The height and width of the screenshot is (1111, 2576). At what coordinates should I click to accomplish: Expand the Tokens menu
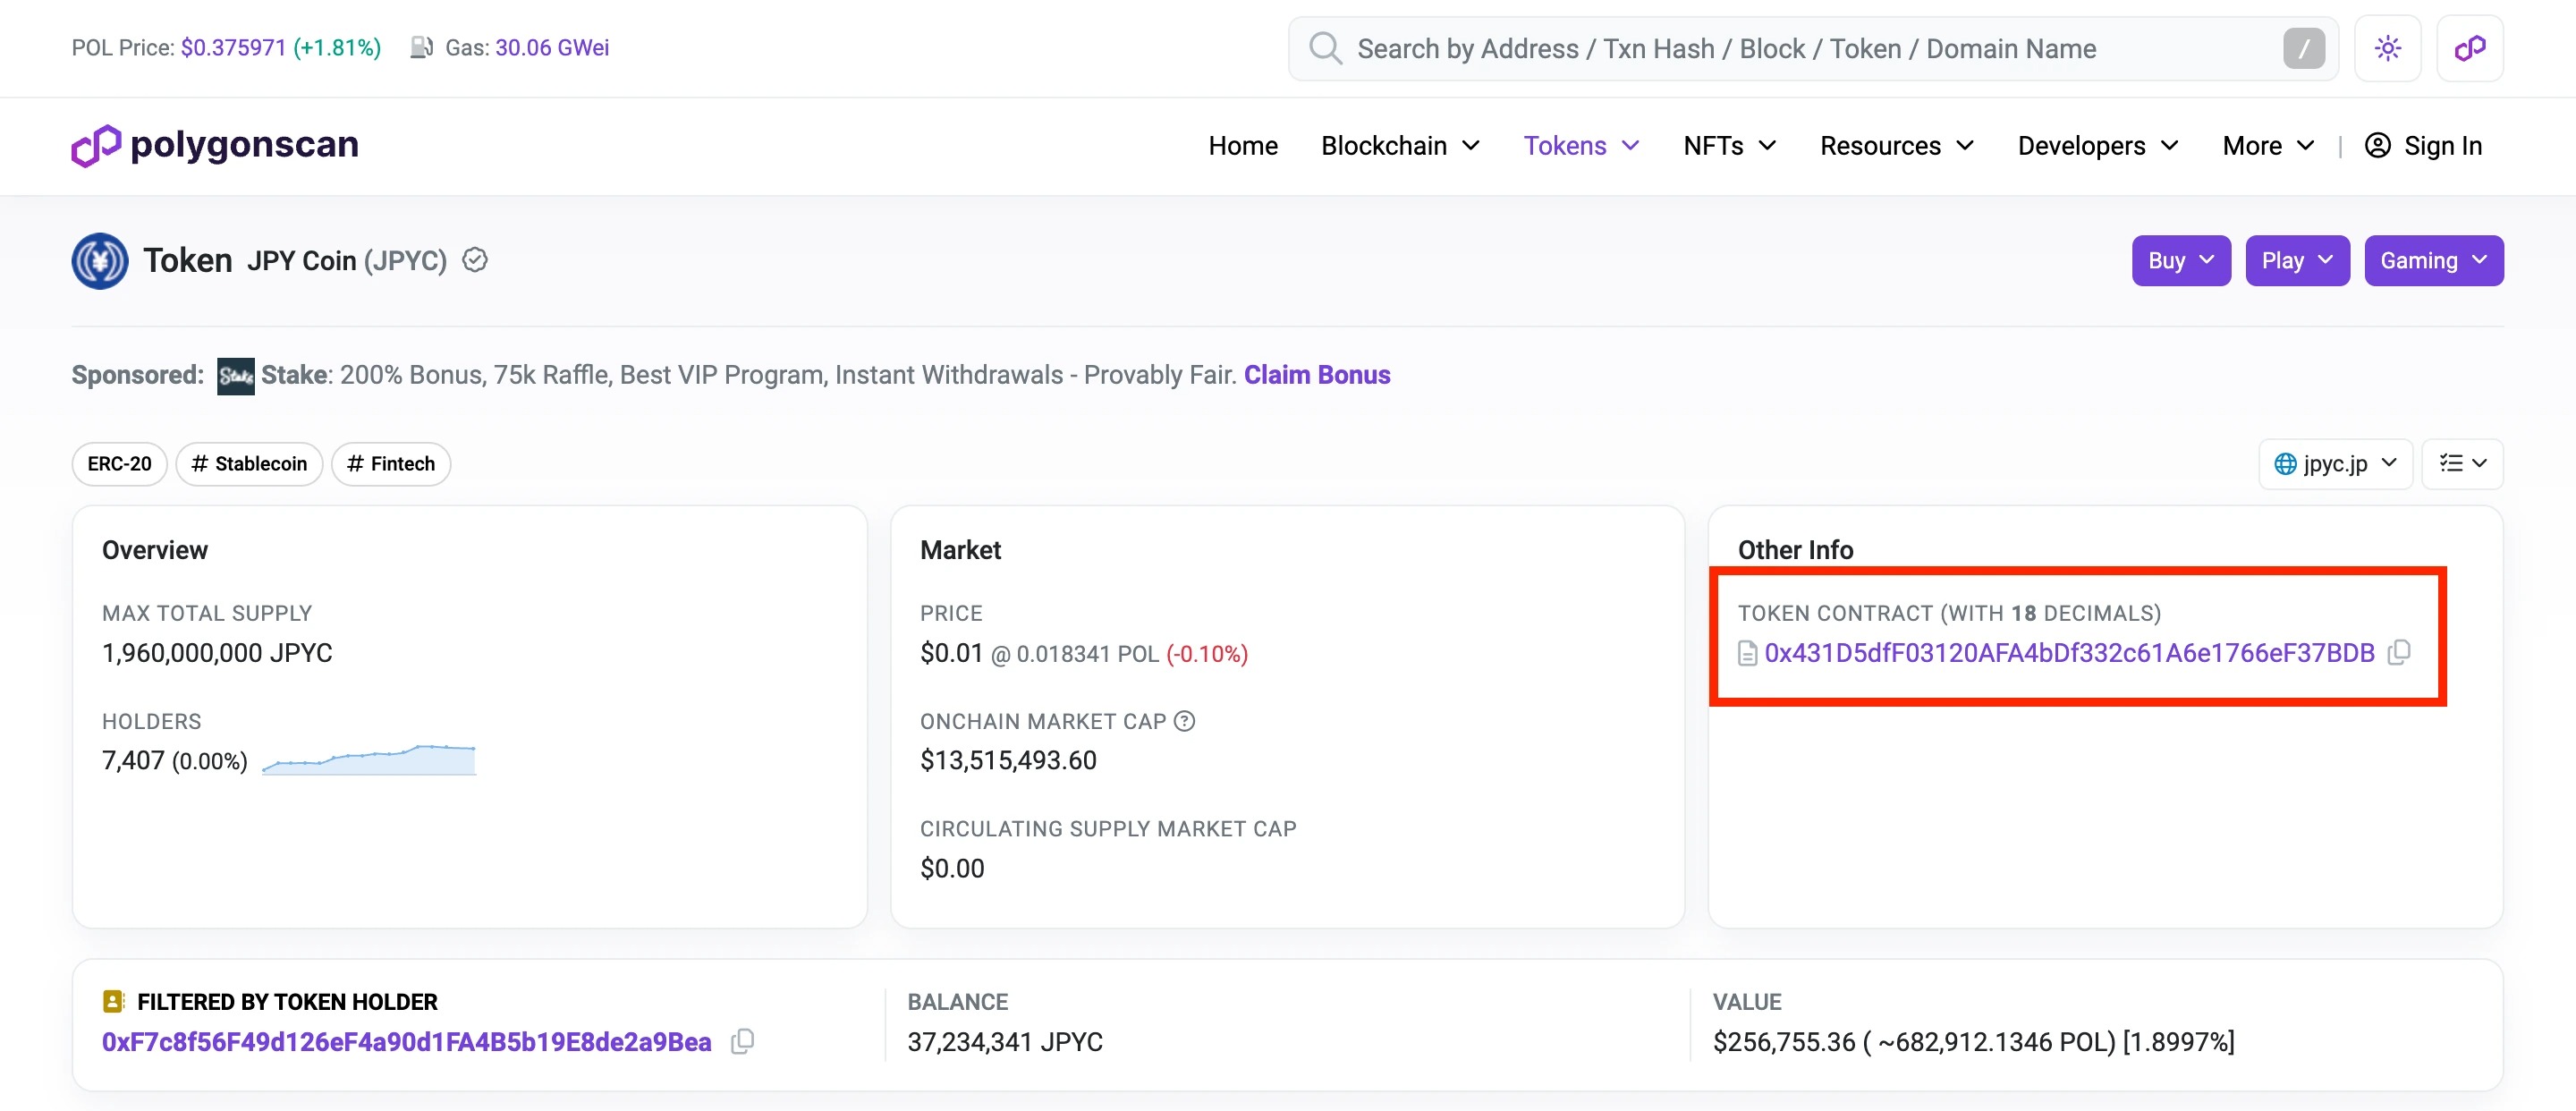pyautogui.click(x=1581, y=146)
